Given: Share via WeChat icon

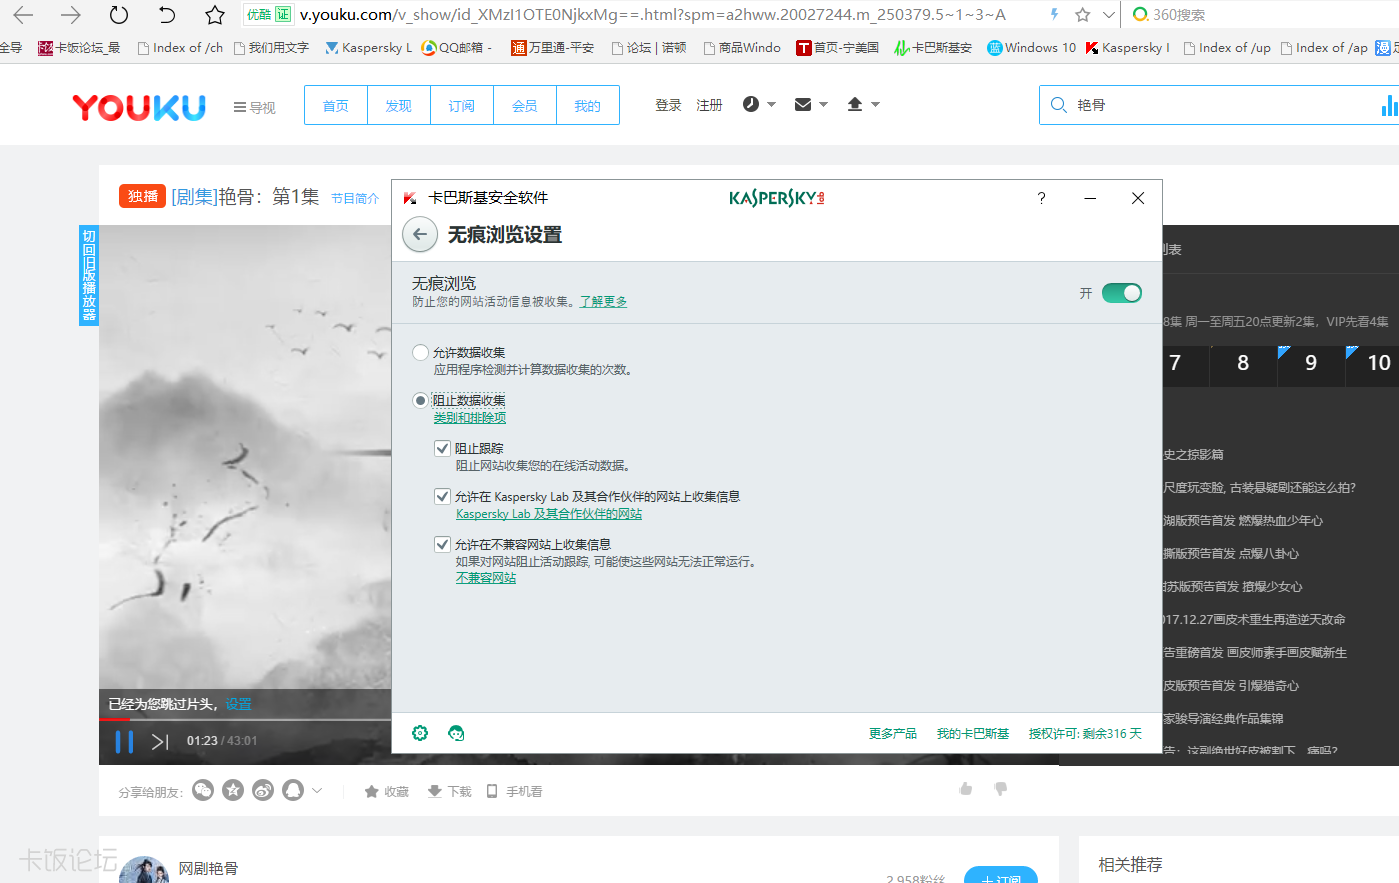Looking at the screenshot, I should 203,790.
